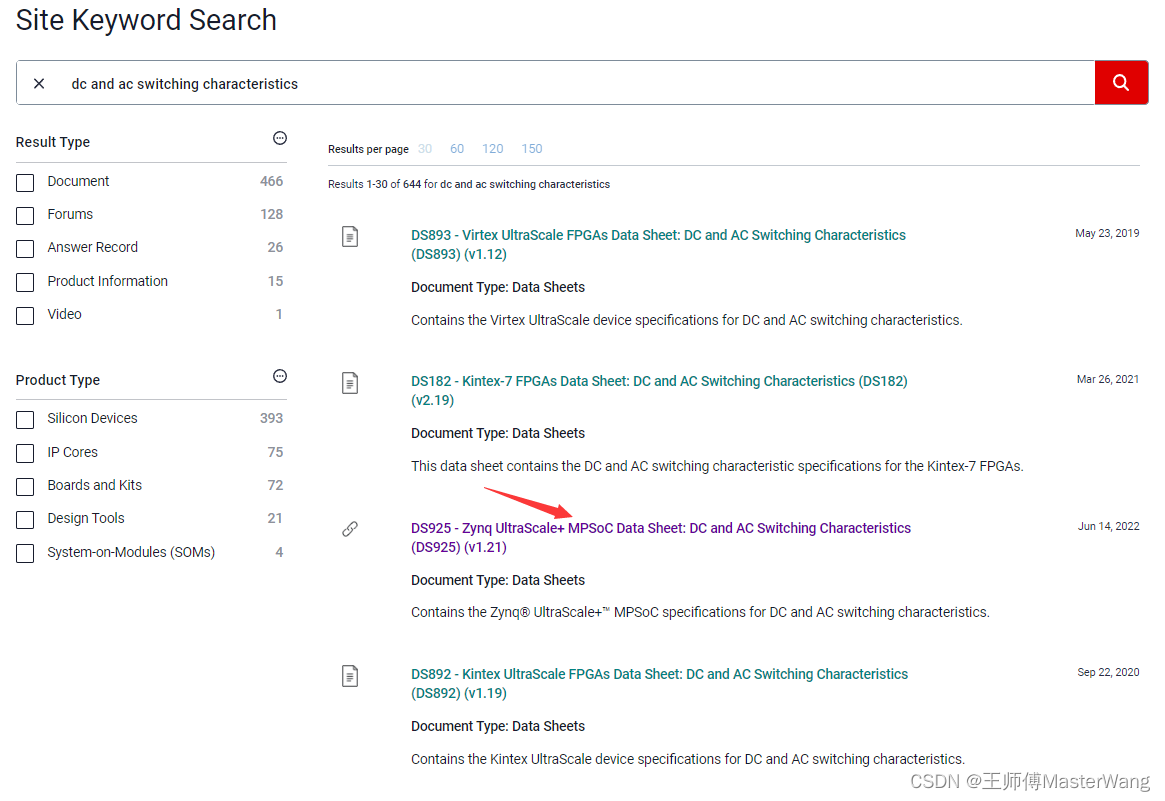Screen dimensions: 1165x801
Task: Click the Silicon Devices count 393
Action: (271, 418)
